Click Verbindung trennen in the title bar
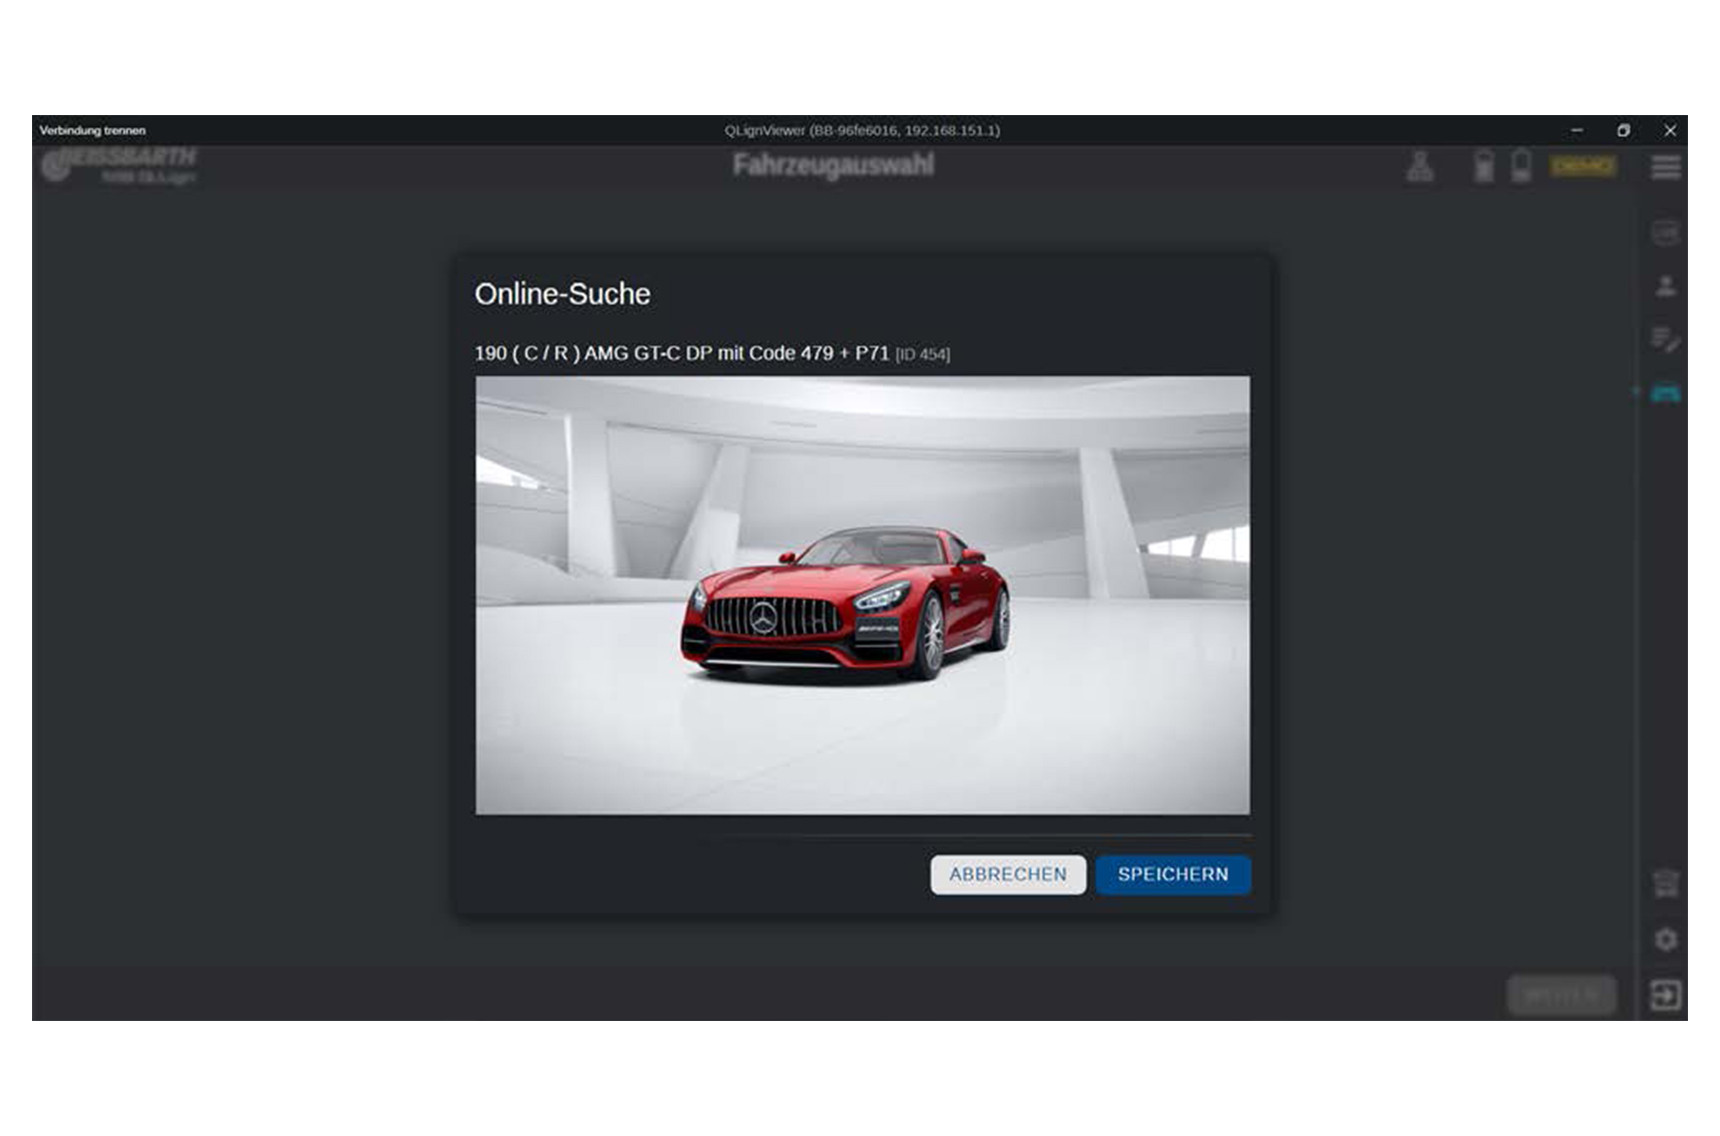 pos(93,130)
